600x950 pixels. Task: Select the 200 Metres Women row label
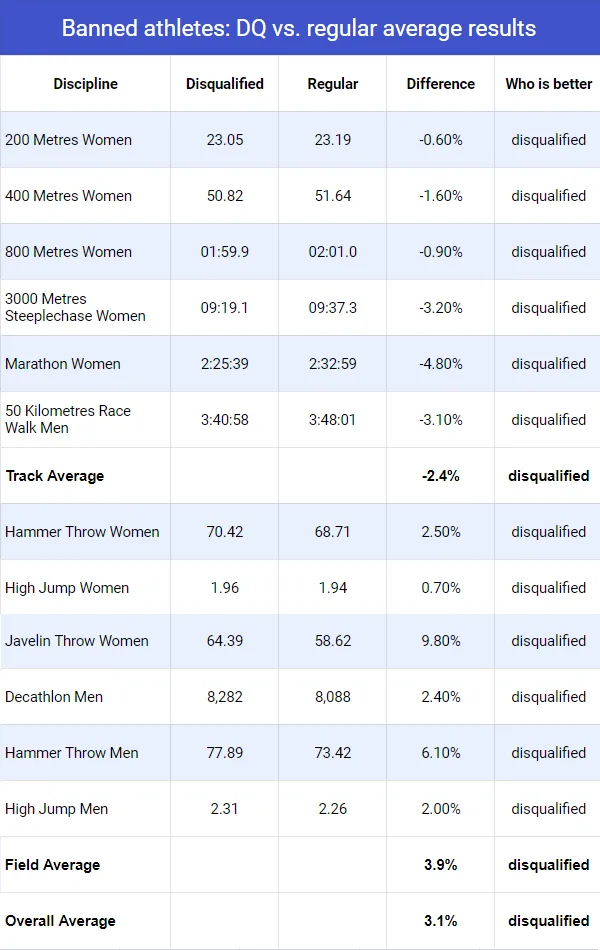point(69,140)
